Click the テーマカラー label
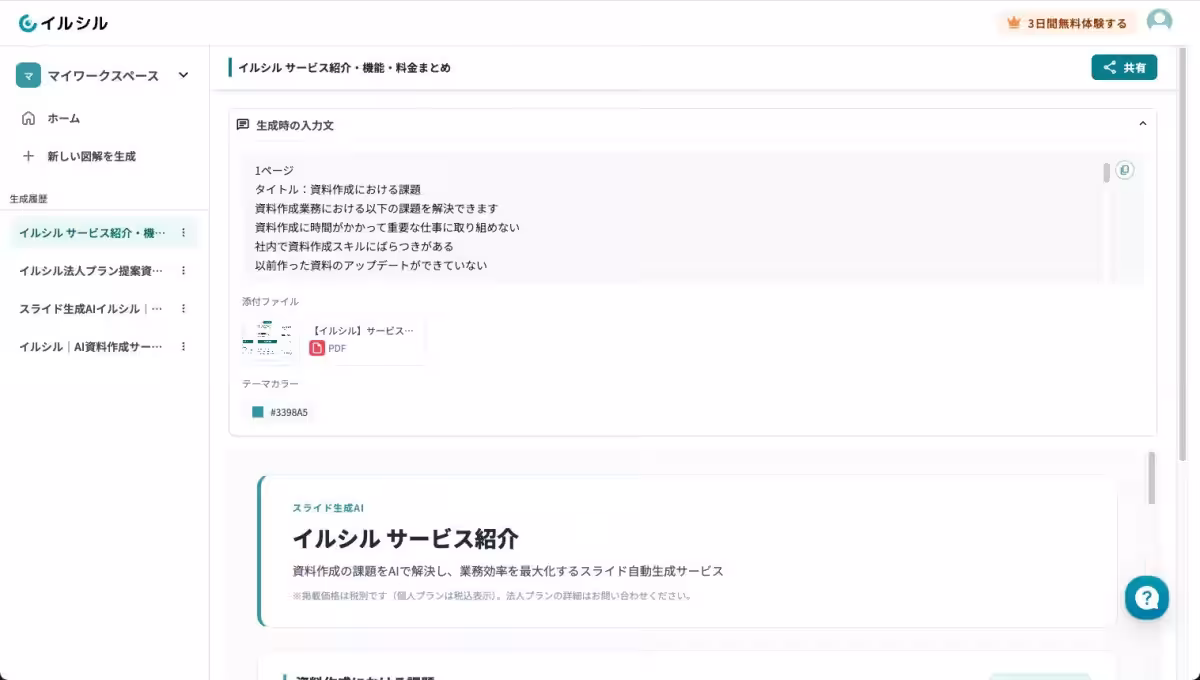The height and width of the screenshot is (680, 1200). click(270, 384)
